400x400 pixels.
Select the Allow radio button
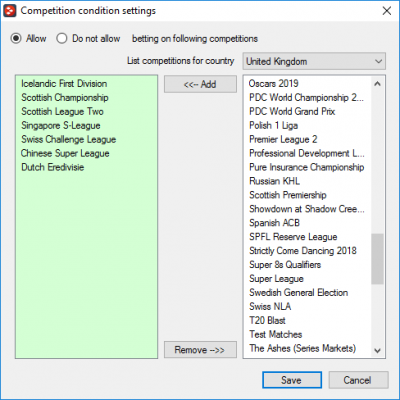click(16, 38)
